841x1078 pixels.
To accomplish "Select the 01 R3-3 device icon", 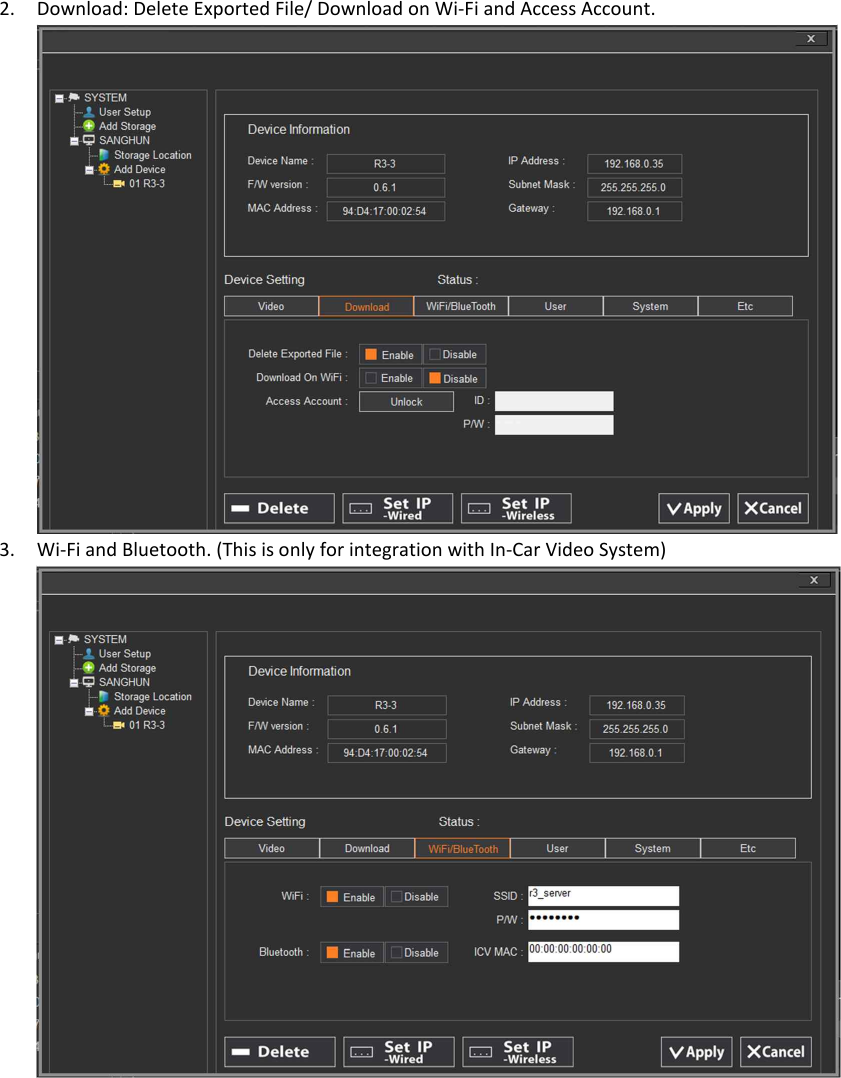I will pyautogui.click(x=118, y=183).
